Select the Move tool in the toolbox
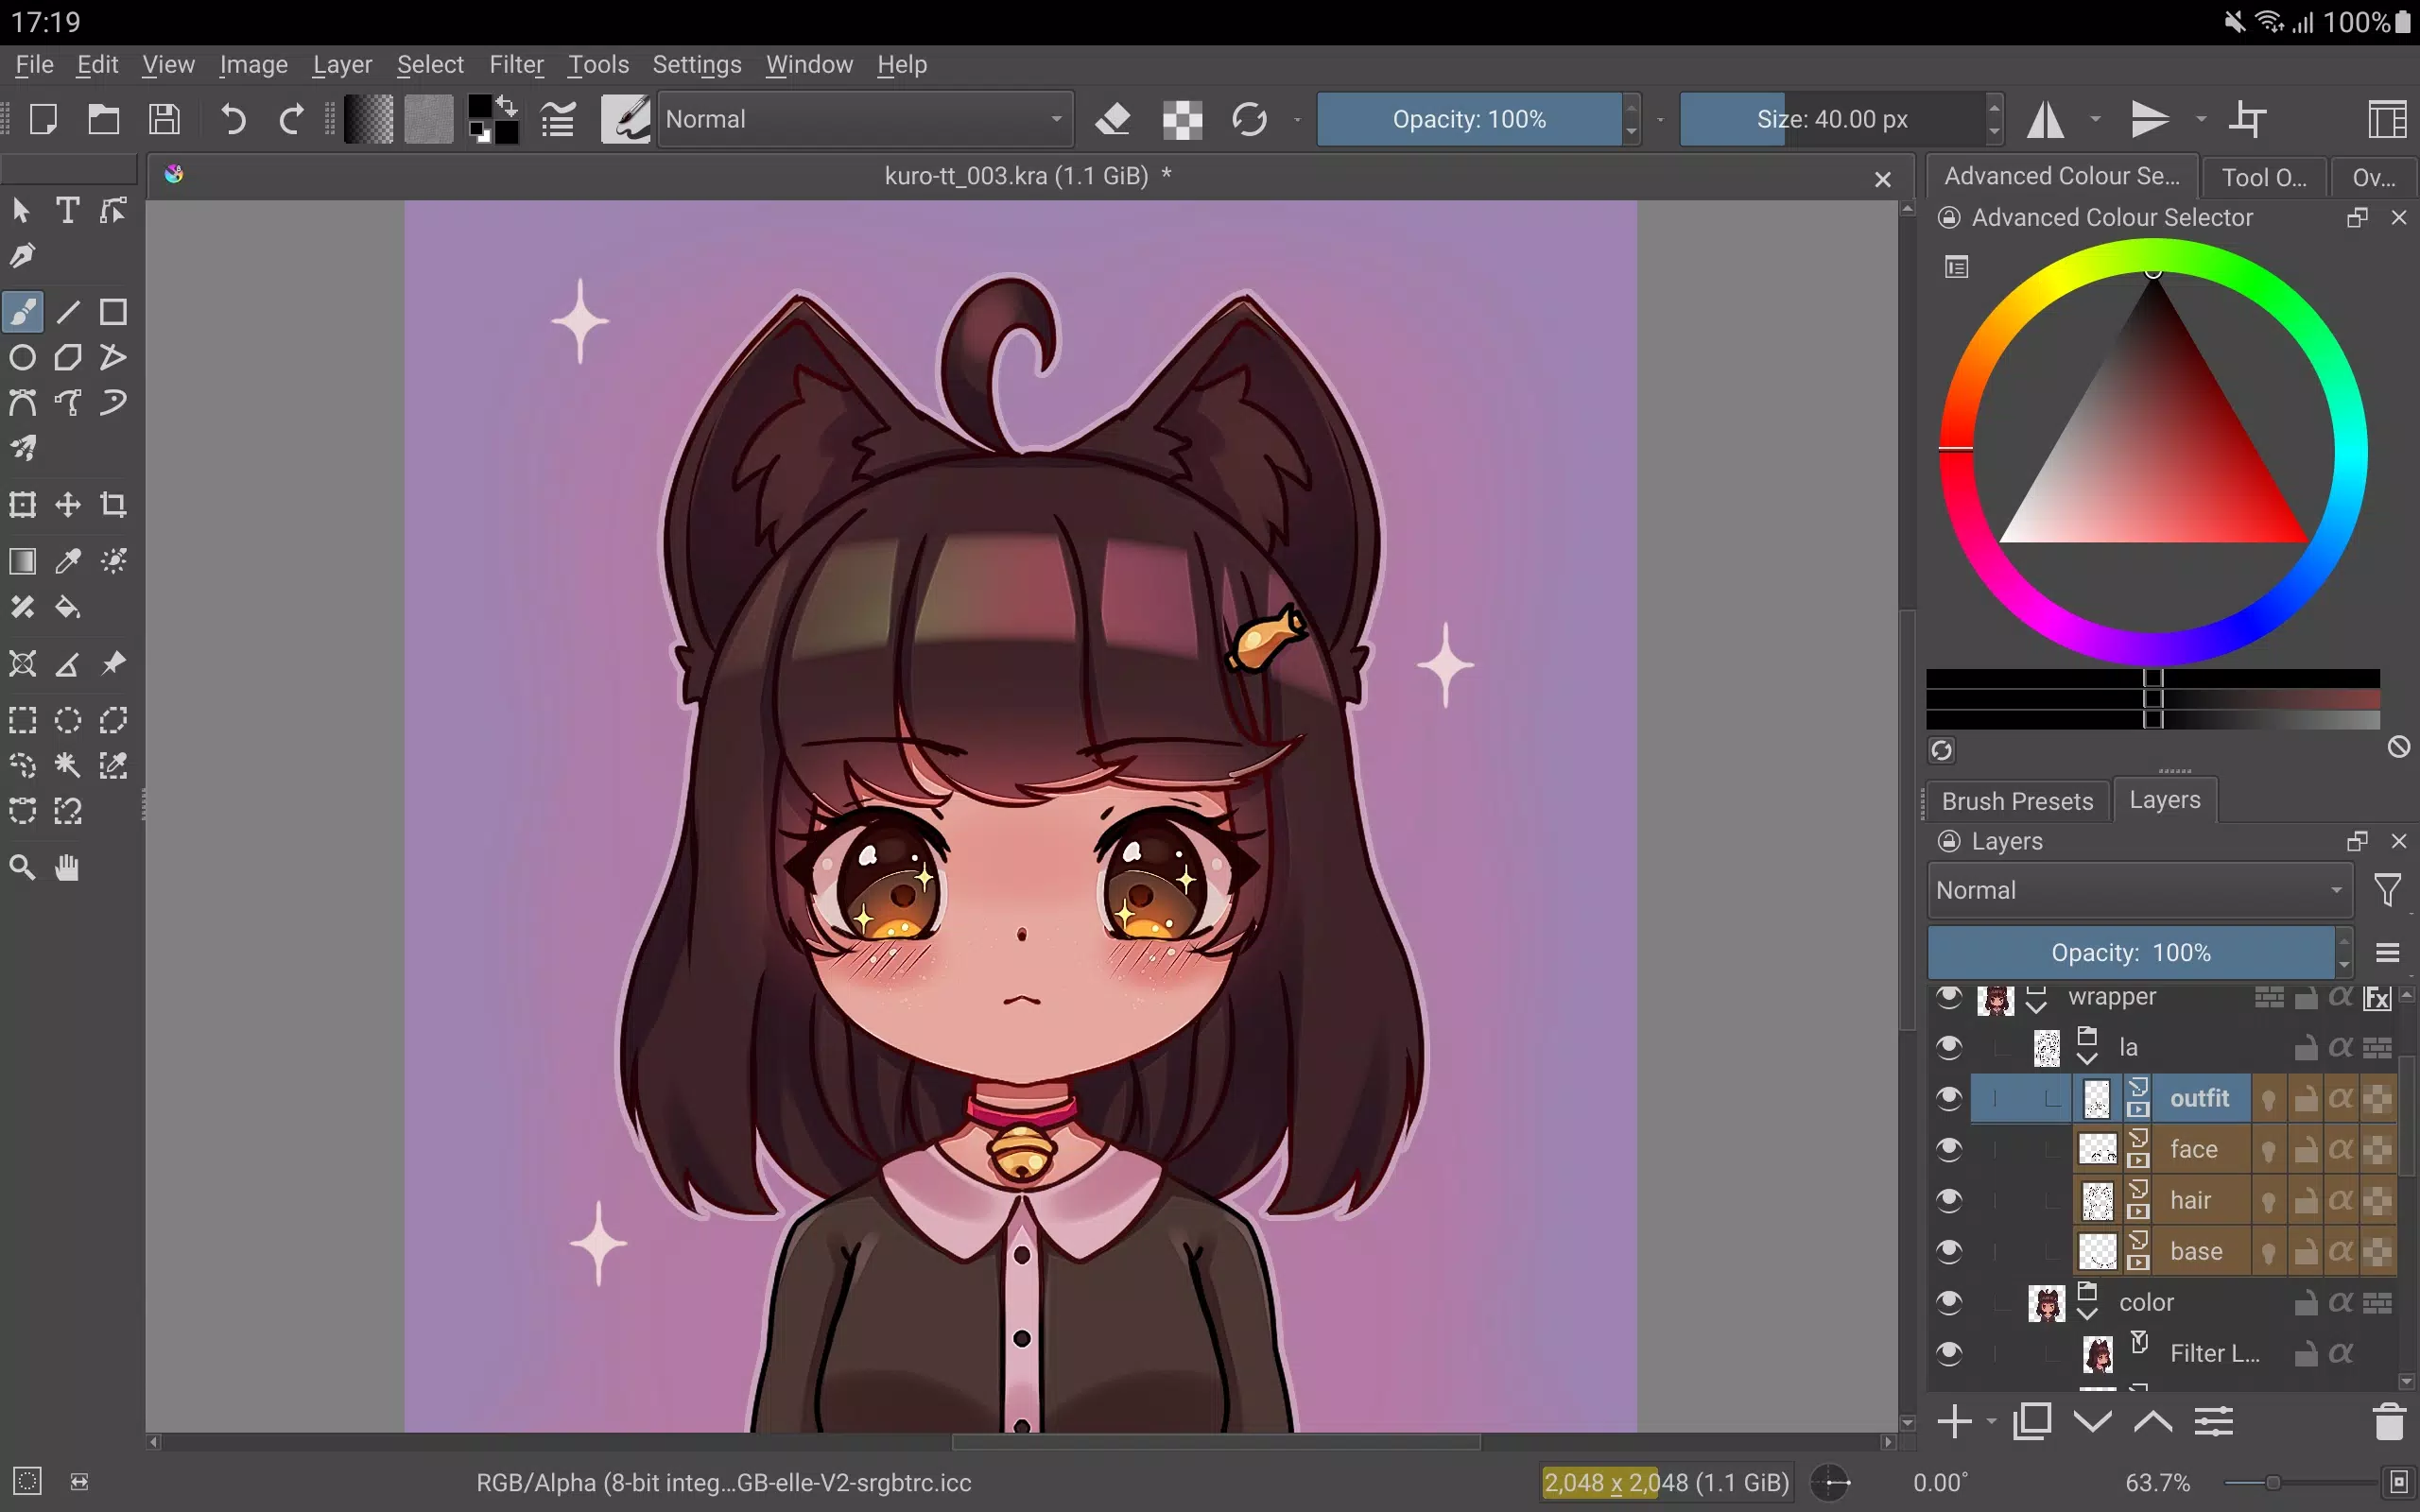The height and width of the screenshot is (1512, 2420). coord(67,504)
